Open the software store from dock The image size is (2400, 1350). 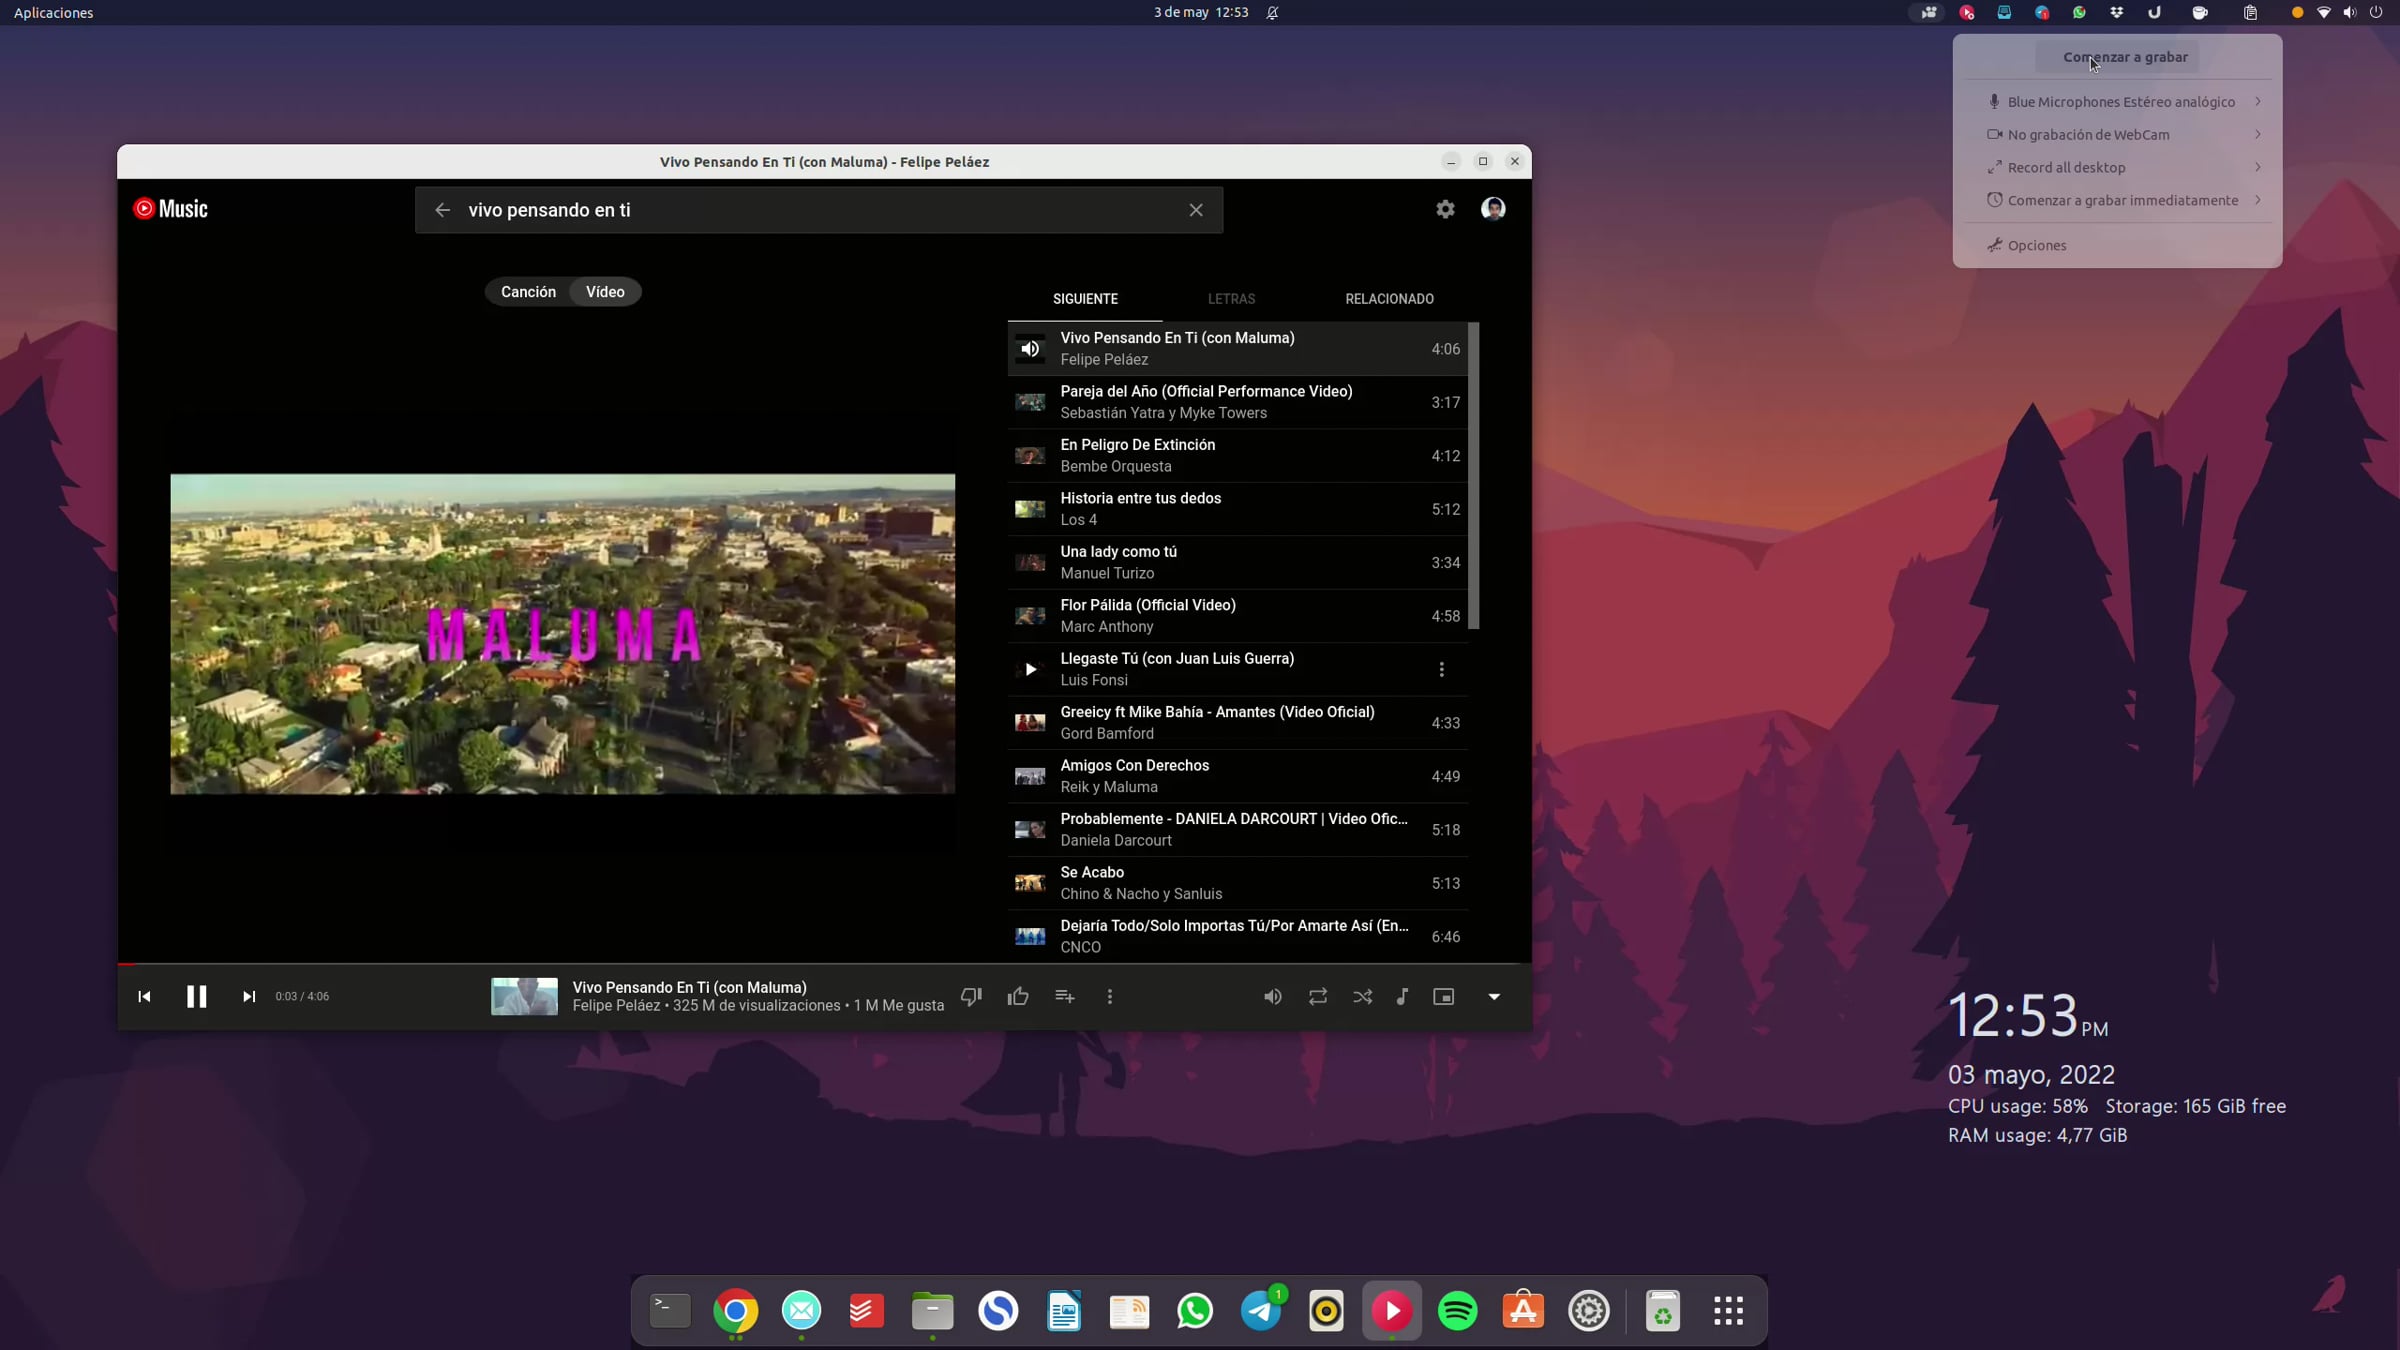click(x=1523, y=1311)
